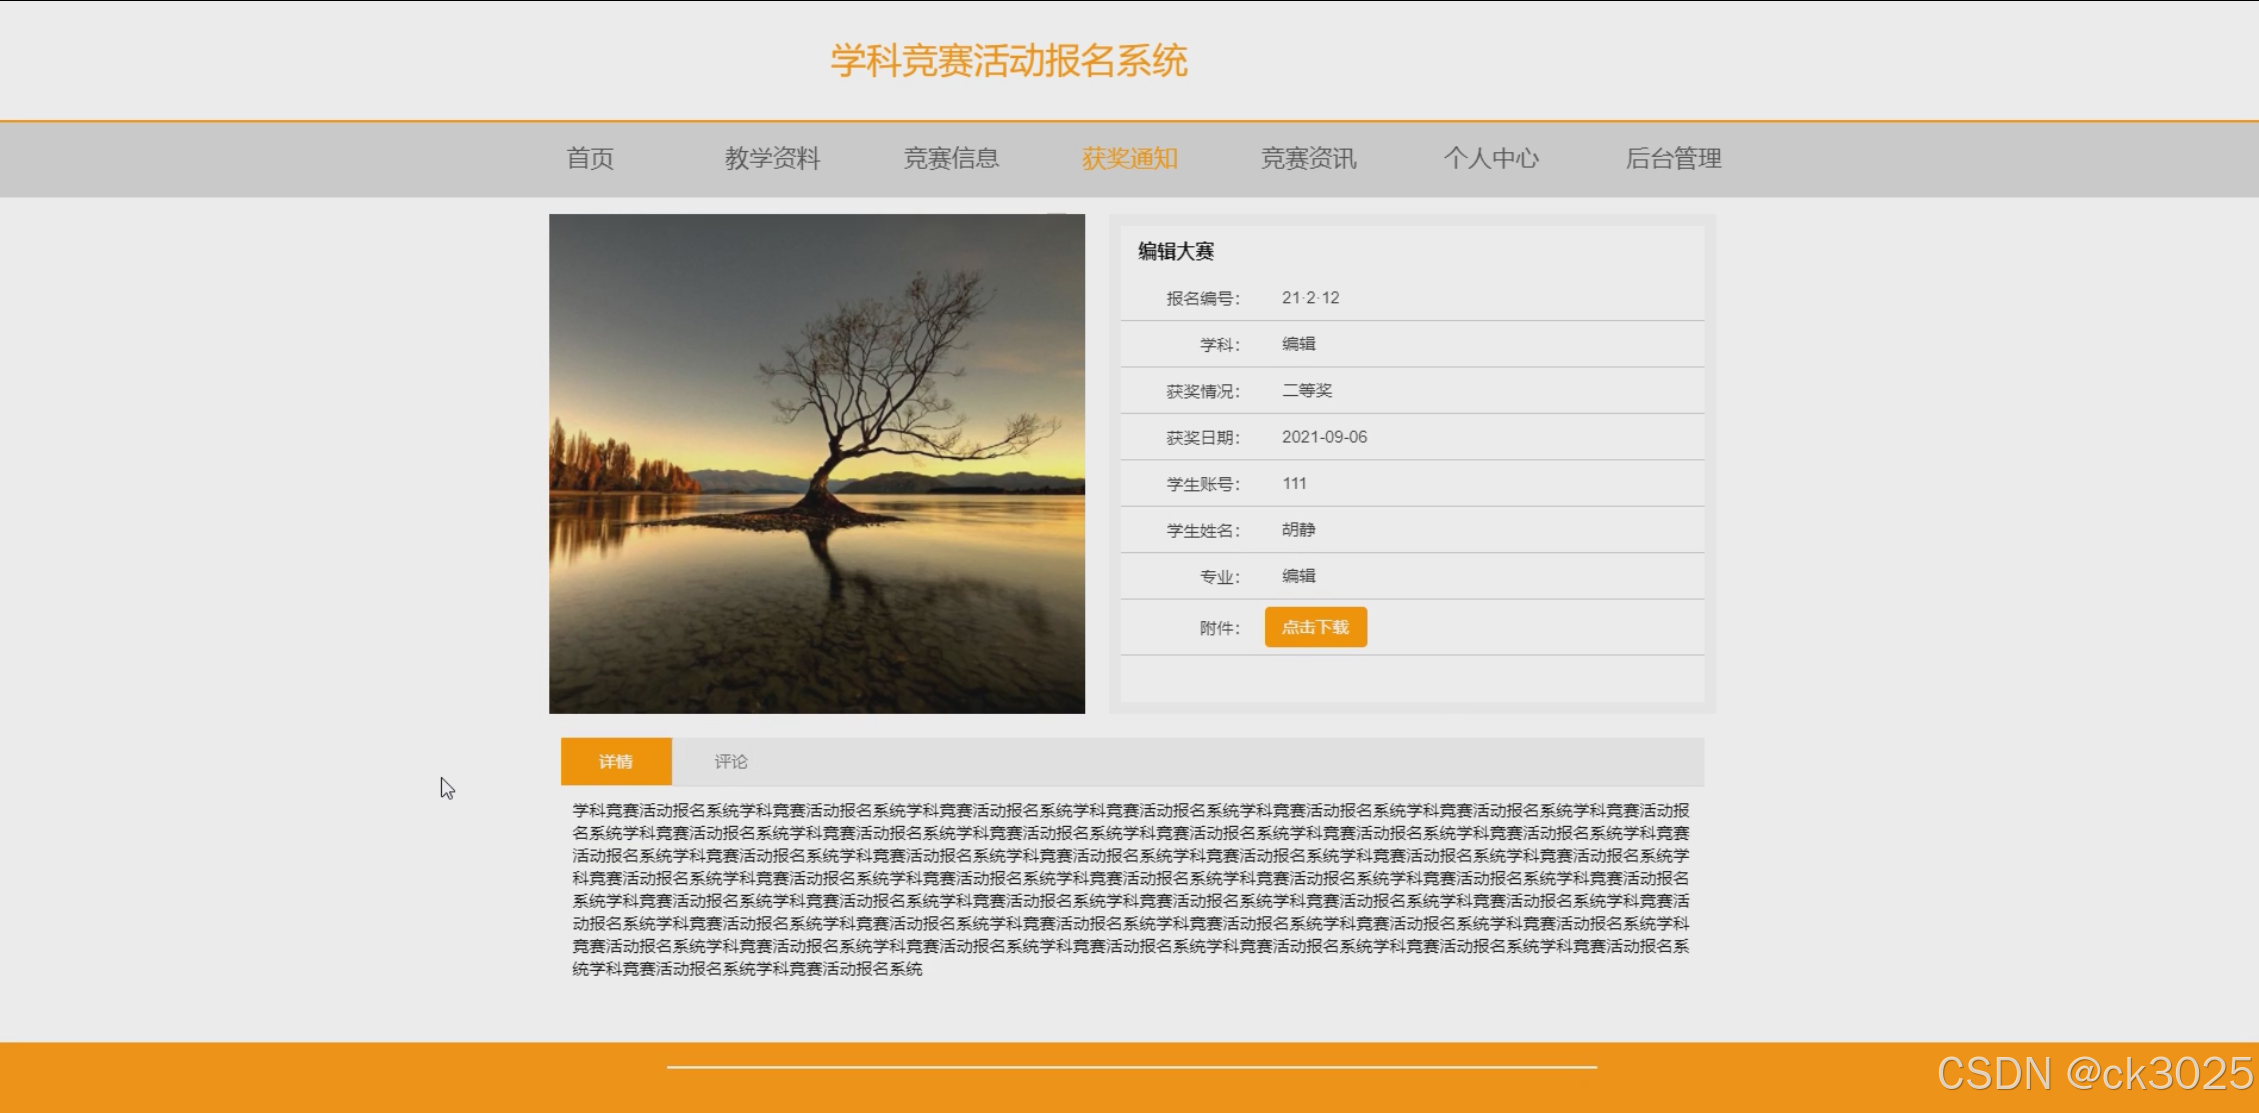2259x1113 pixels.
Task: Open the 竞赛信息 menu item
Action: pyautogui.click(x=951, y=159)
